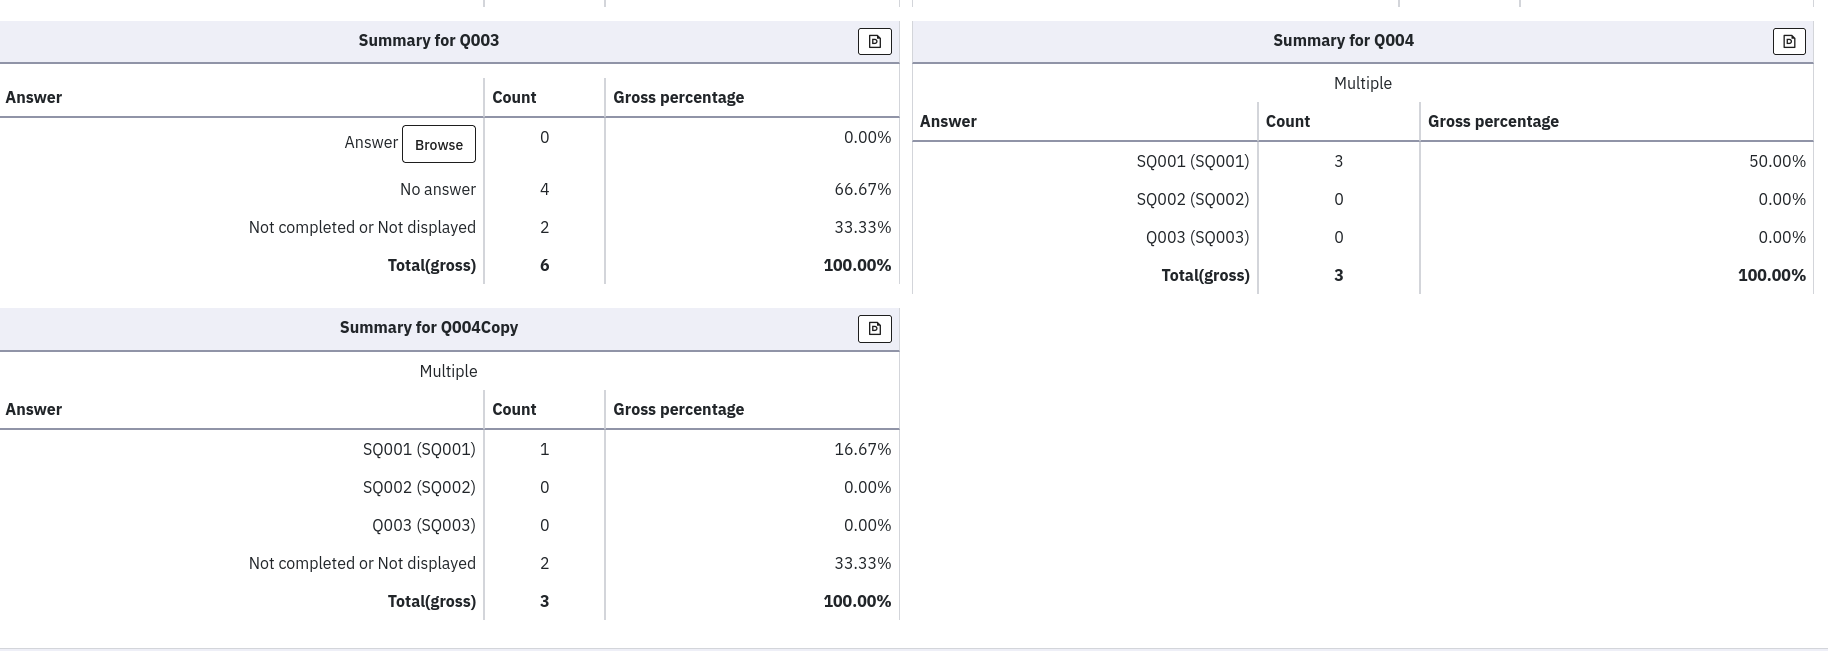Click SQ001 (SQ001) row in Q004 table
This screenshot has height=651, width=1828.
coord(1192,162)
